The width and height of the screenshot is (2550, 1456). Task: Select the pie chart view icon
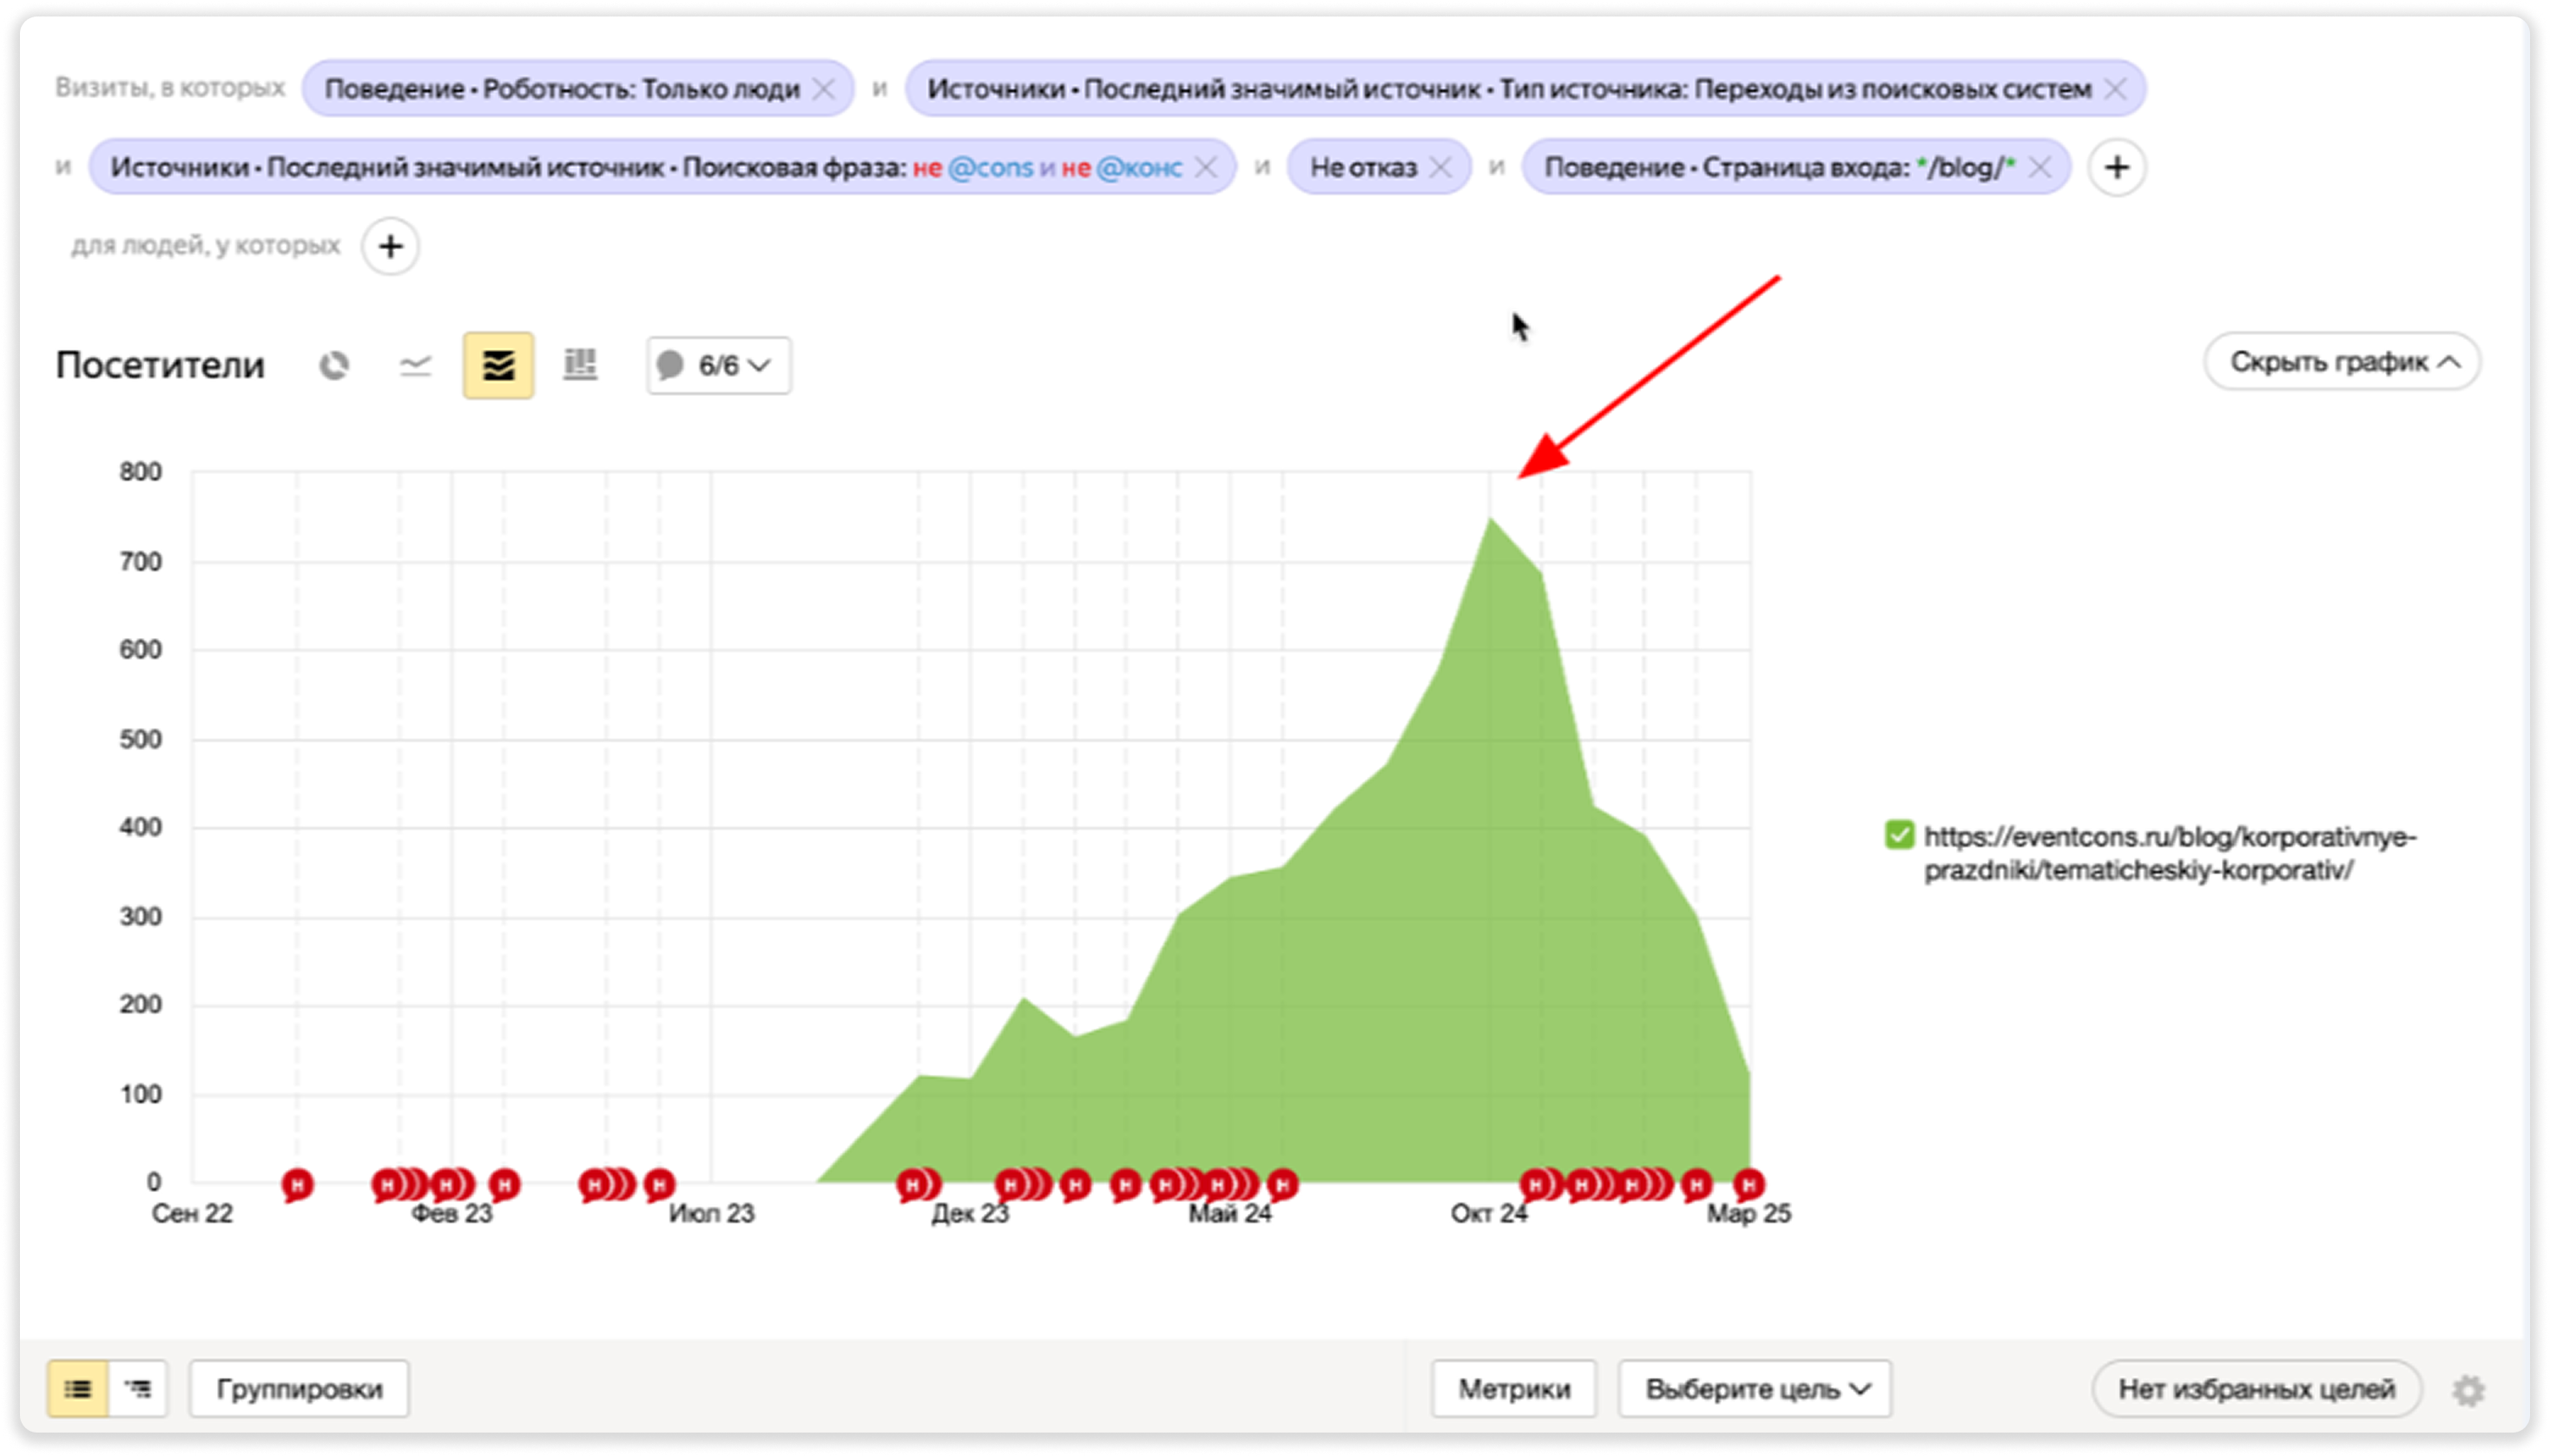click(x=334, y=366)
